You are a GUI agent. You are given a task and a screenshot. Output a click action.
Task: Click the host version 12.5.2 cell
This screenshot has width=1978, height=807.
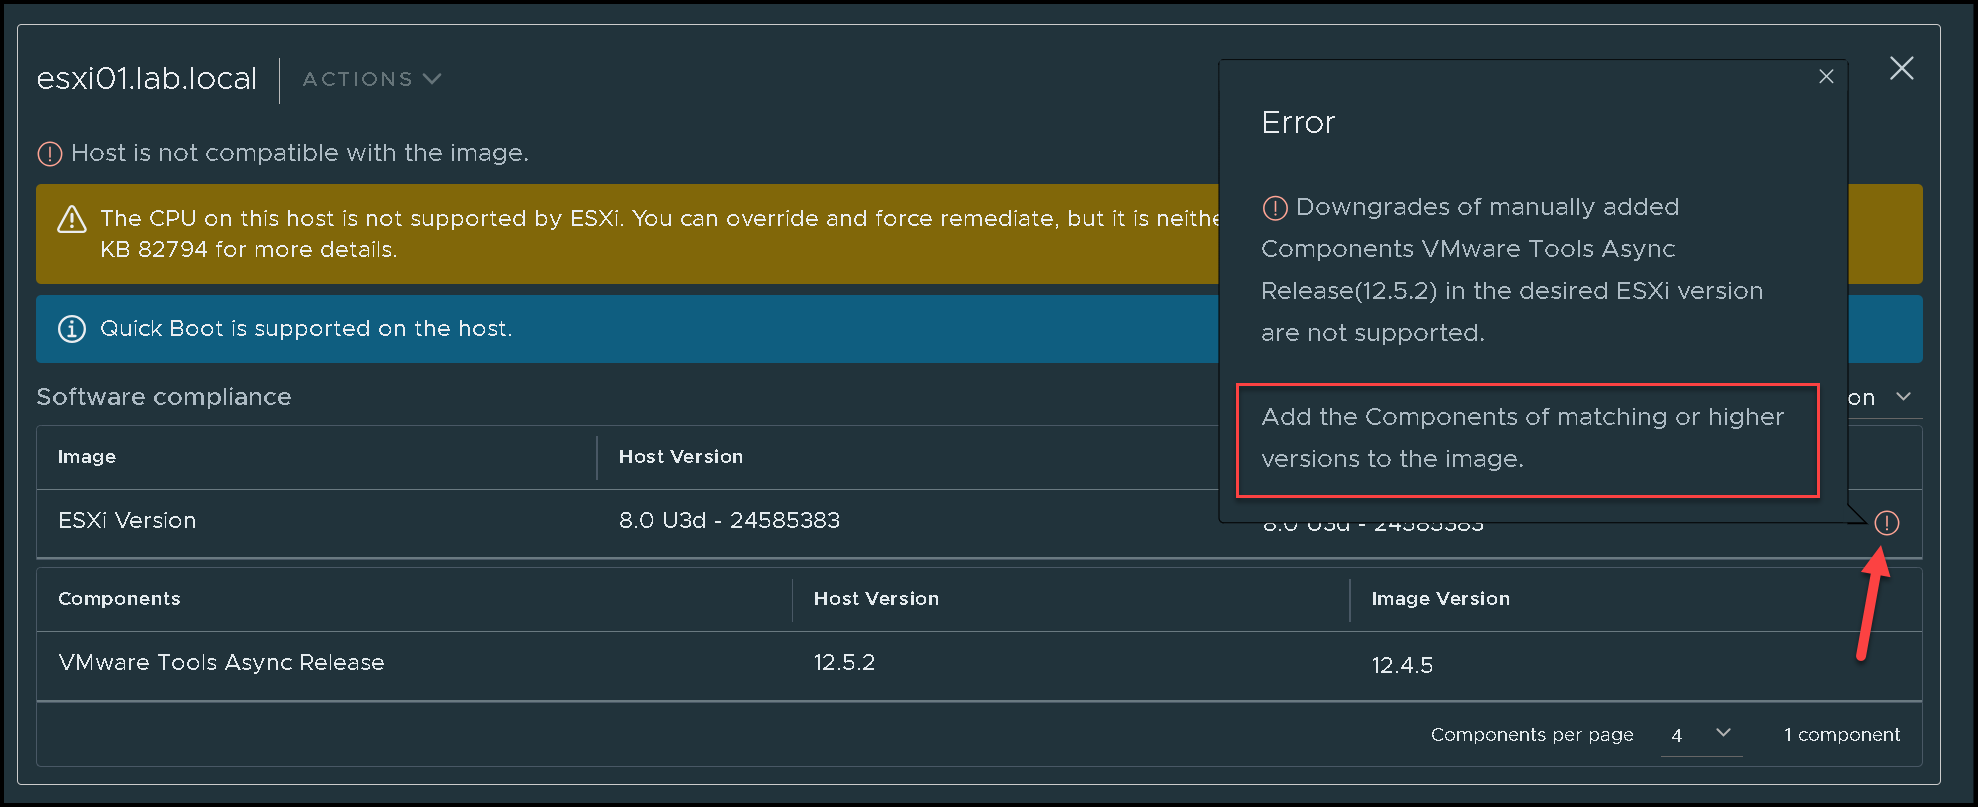tap(844, 663)
